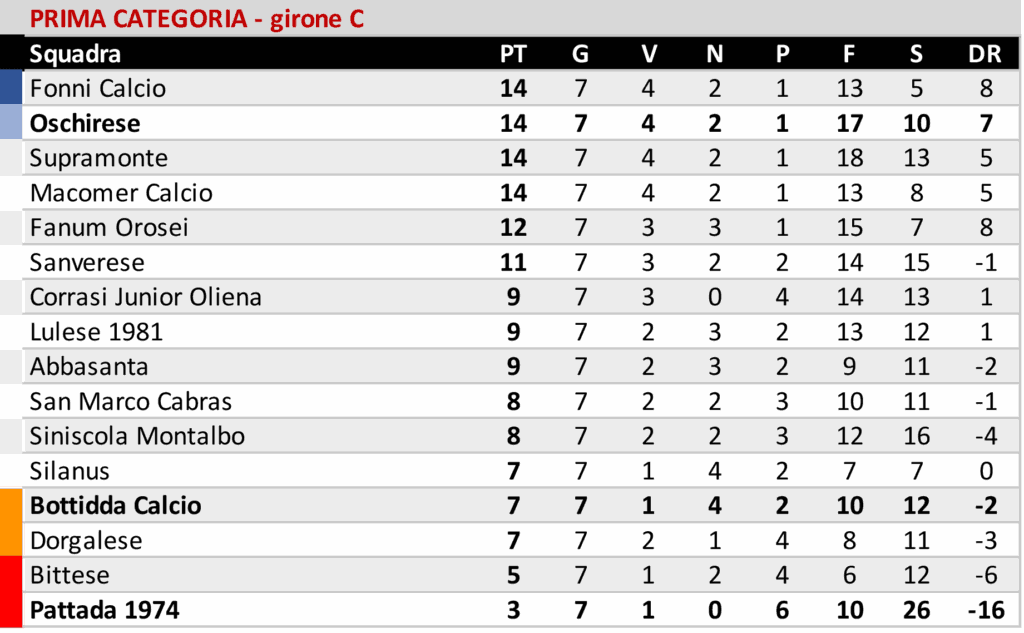Select the Oschirese team name
The image size is (1024, 633).
click(85, 123)
